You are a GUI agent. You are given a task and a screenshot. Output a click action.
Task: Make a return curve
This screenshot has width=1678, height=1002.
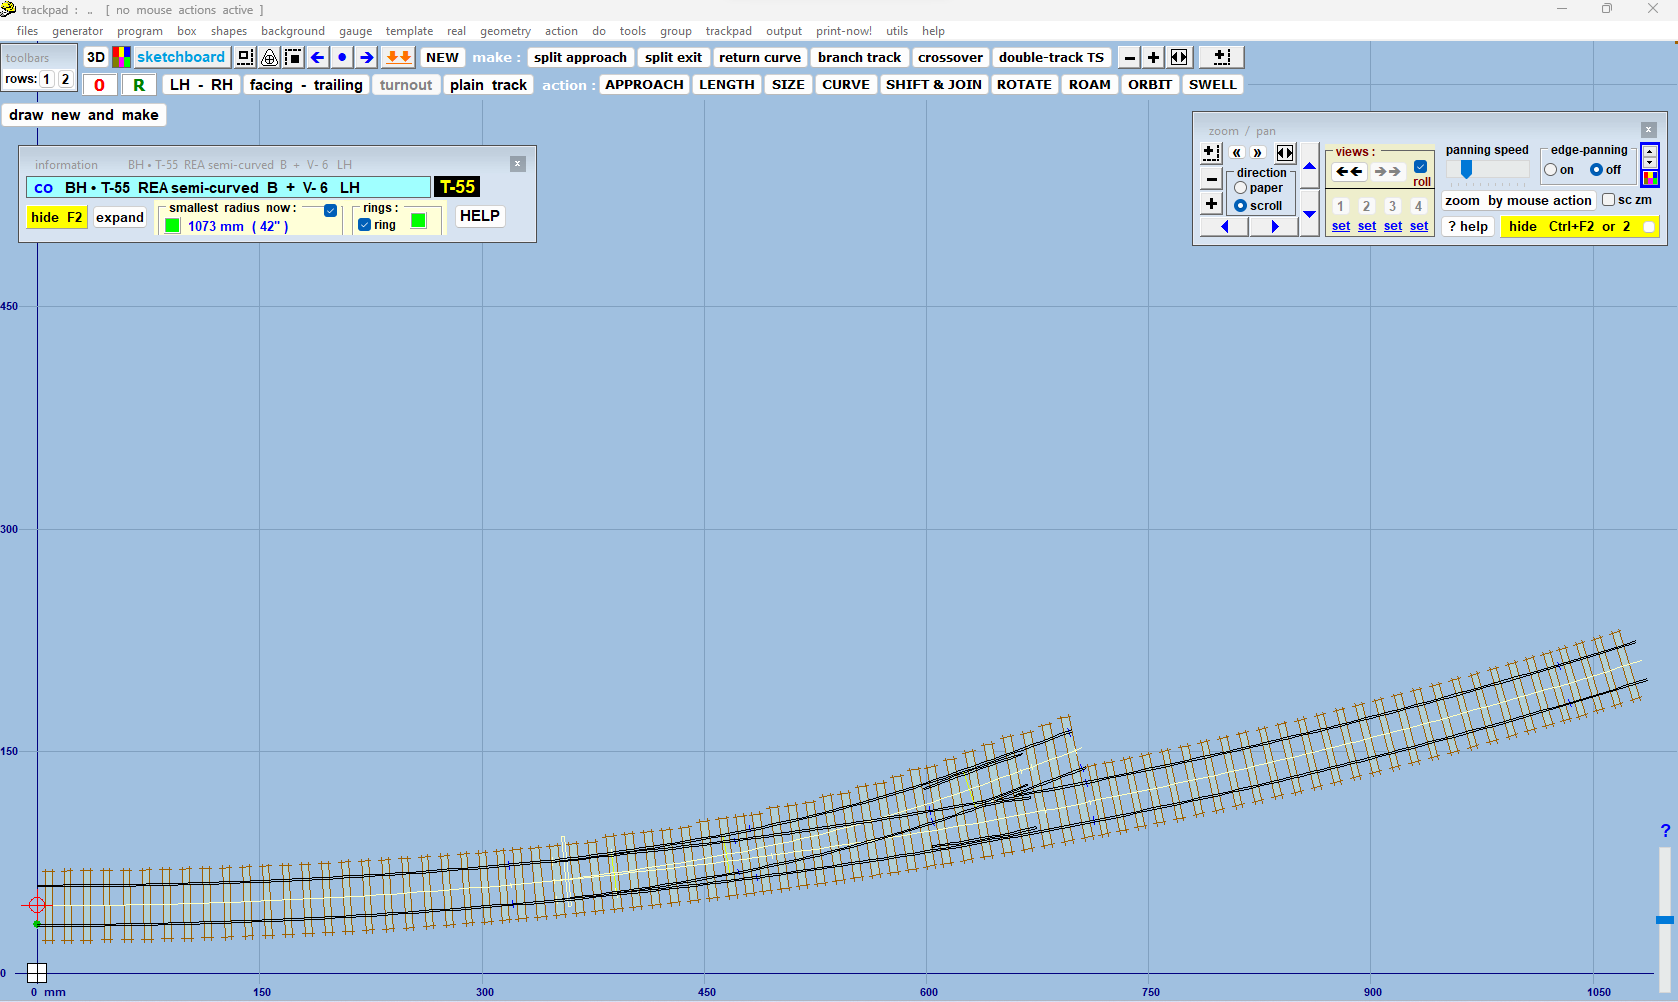point(760,57)
